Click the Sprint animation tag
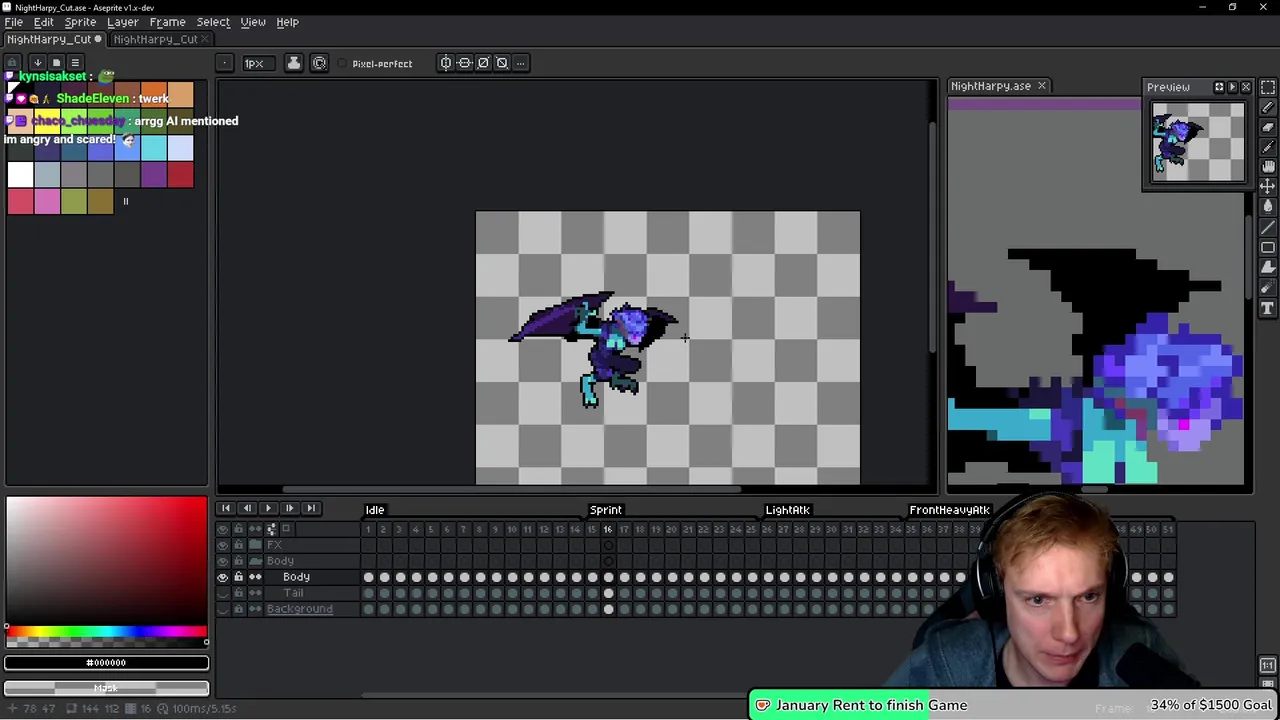 pos(606,510)
